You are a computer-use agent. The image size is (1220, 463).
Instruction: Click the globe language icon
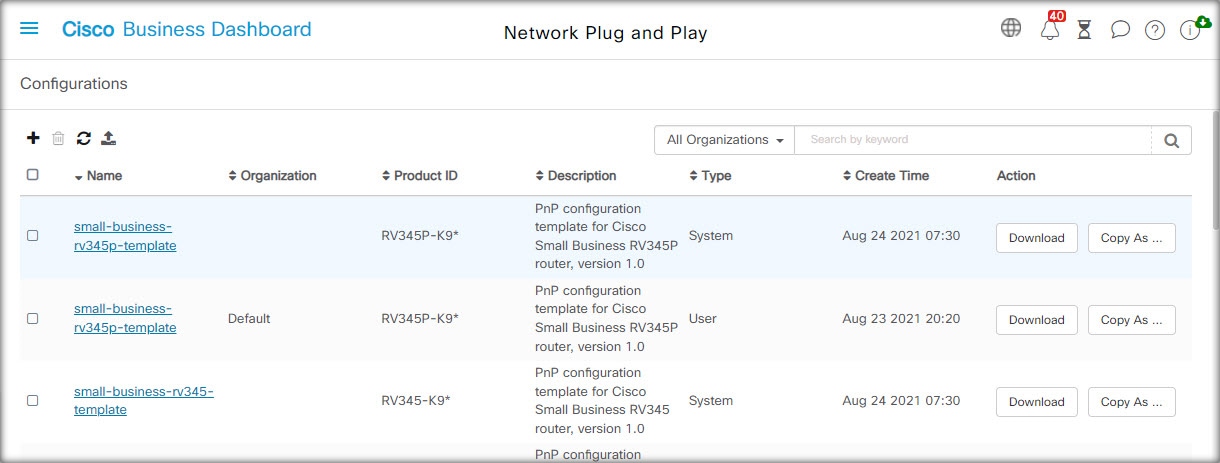tap(1011, 28)
